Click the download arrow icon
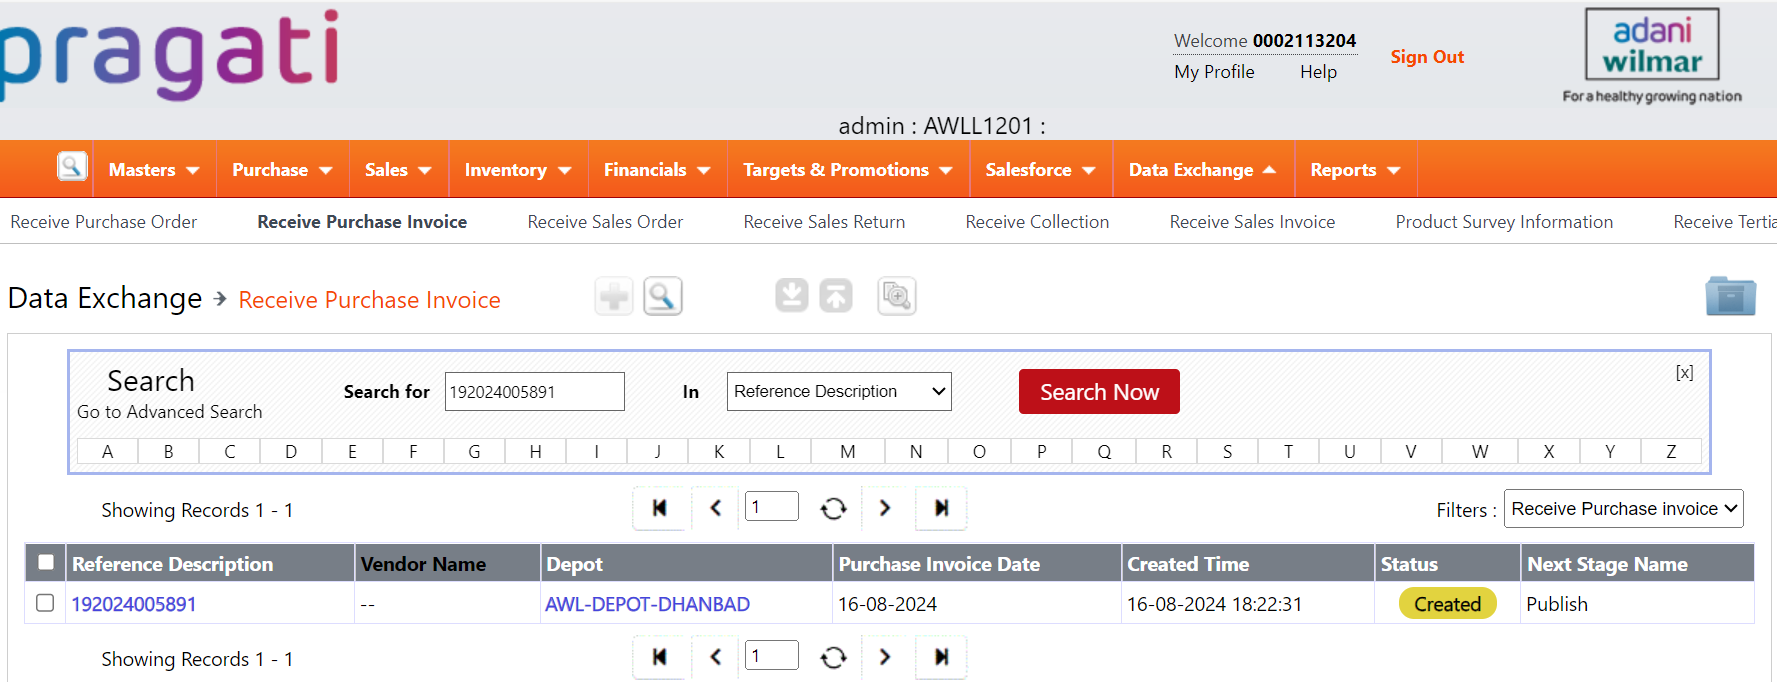The image size is (1777, 682). 792,296
